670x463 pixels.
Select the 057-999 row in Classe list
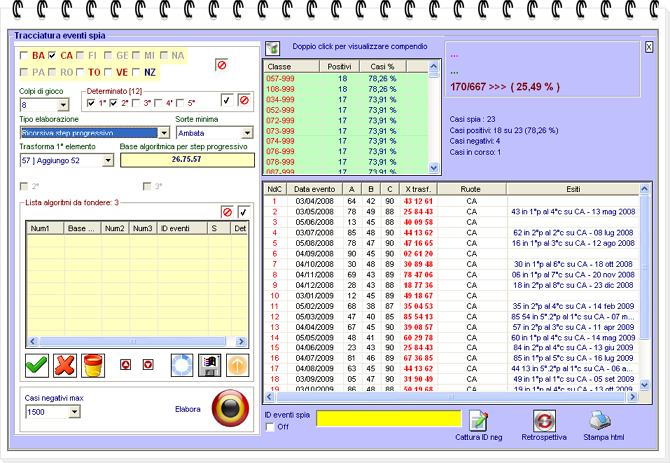(x=280, y=77)
